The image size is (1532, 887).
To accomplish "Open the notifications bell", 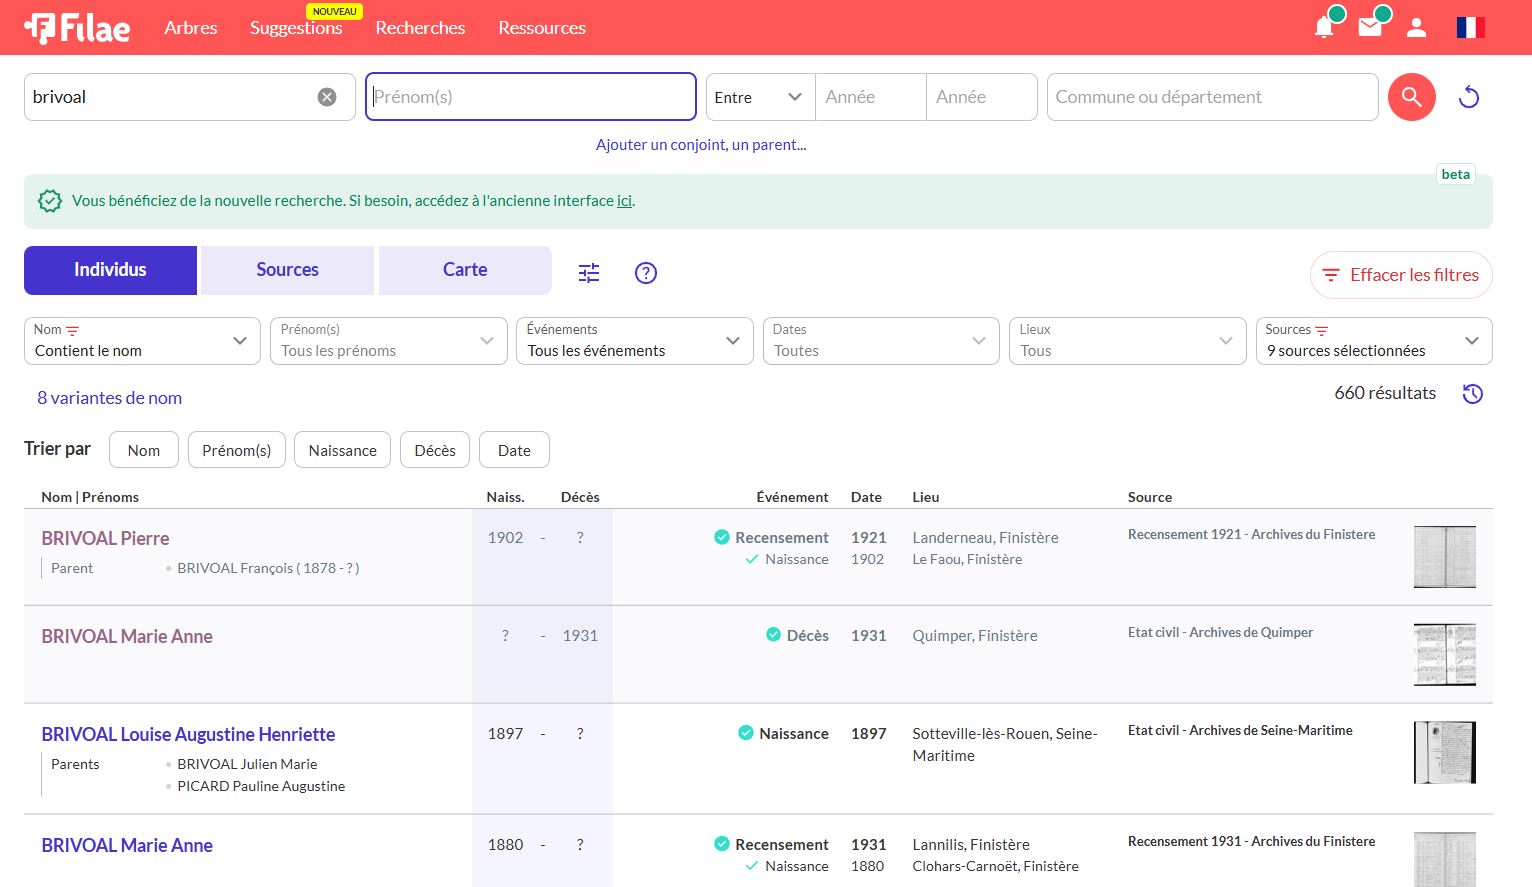I will (x=1324, y=27).
